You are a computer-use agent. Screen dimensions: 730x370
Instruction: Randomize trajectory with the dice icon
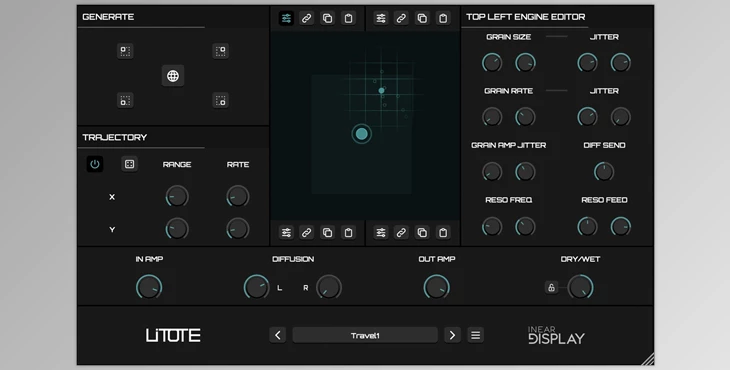coord(129,164)
